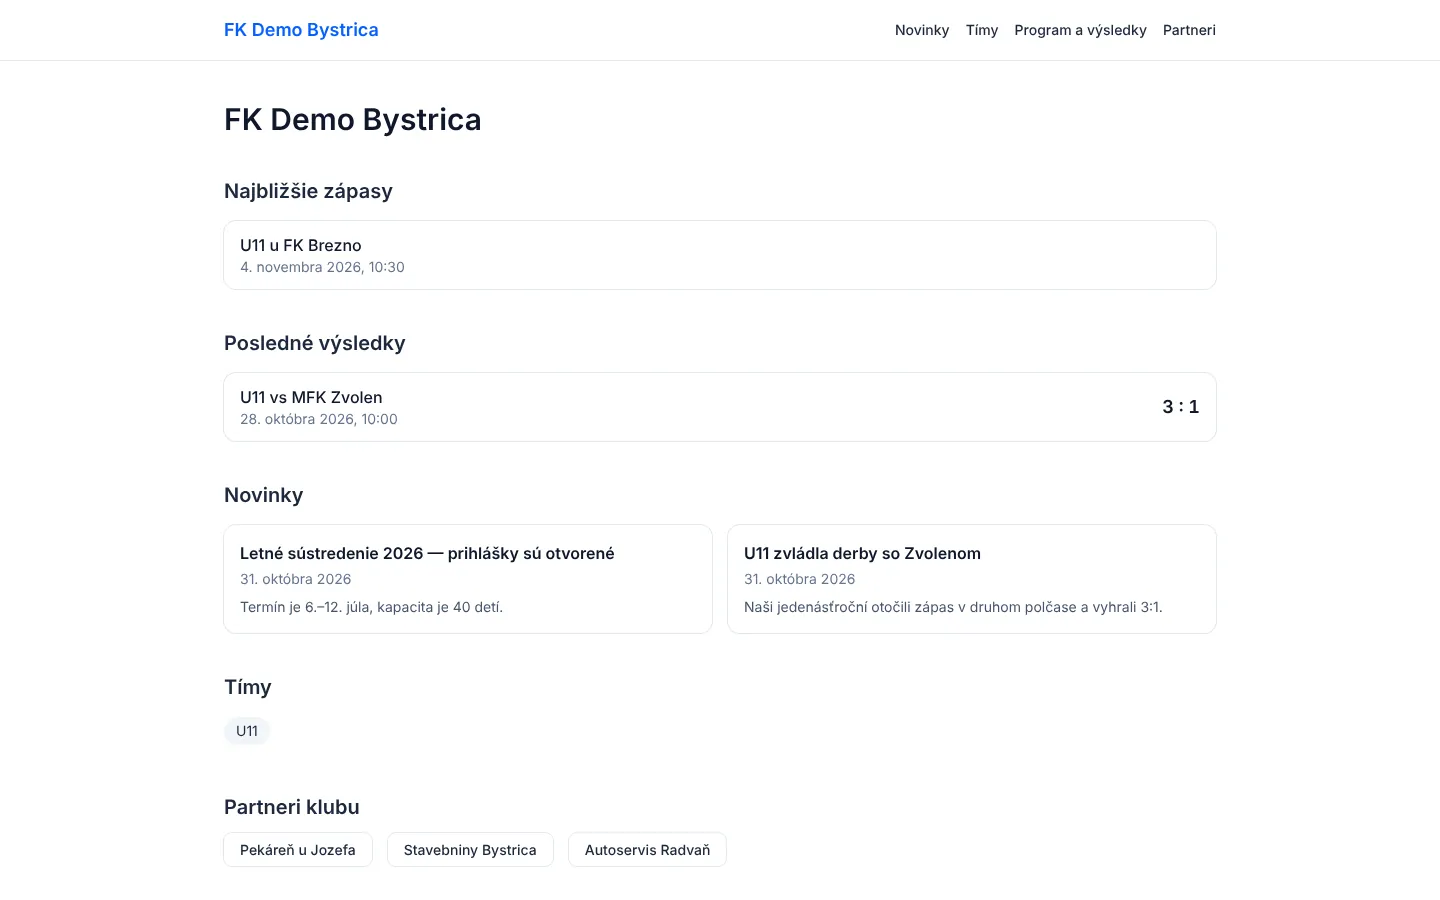Open the U11 zvládla derby so Zvolenom article
The image size is (1440, 900).
pos(972,579)
